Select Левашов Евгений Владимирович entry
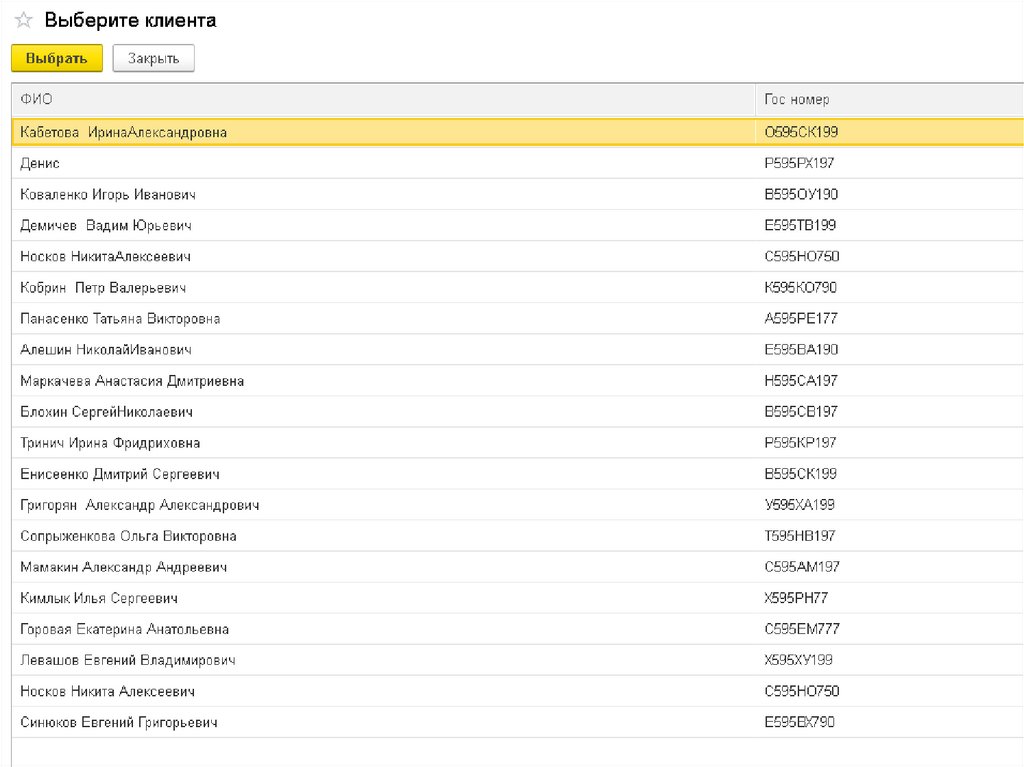 coord(128,660)
